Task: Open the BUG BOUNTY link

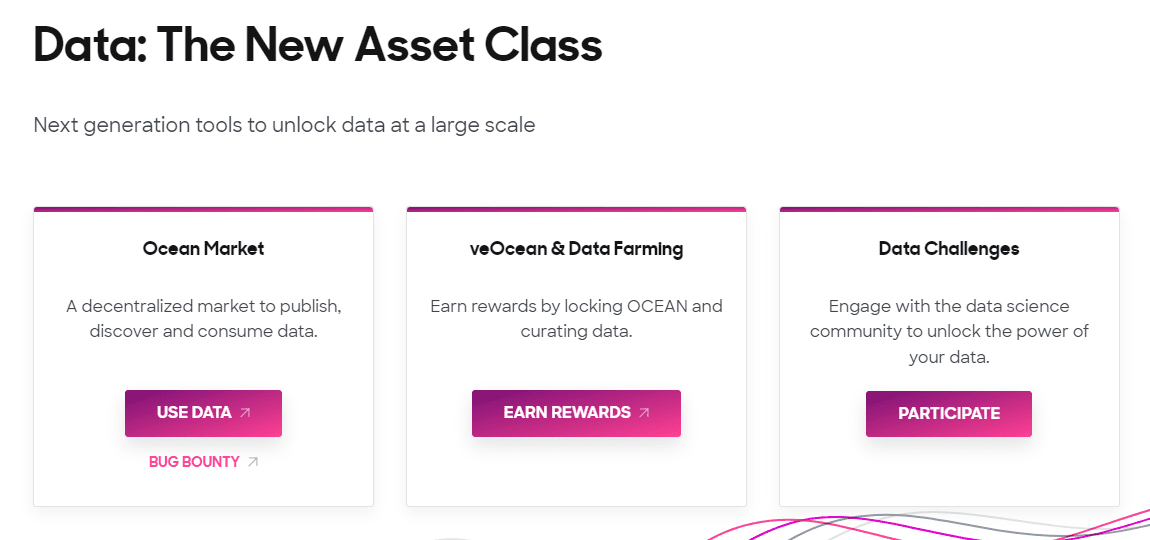Action: [194, 462]
